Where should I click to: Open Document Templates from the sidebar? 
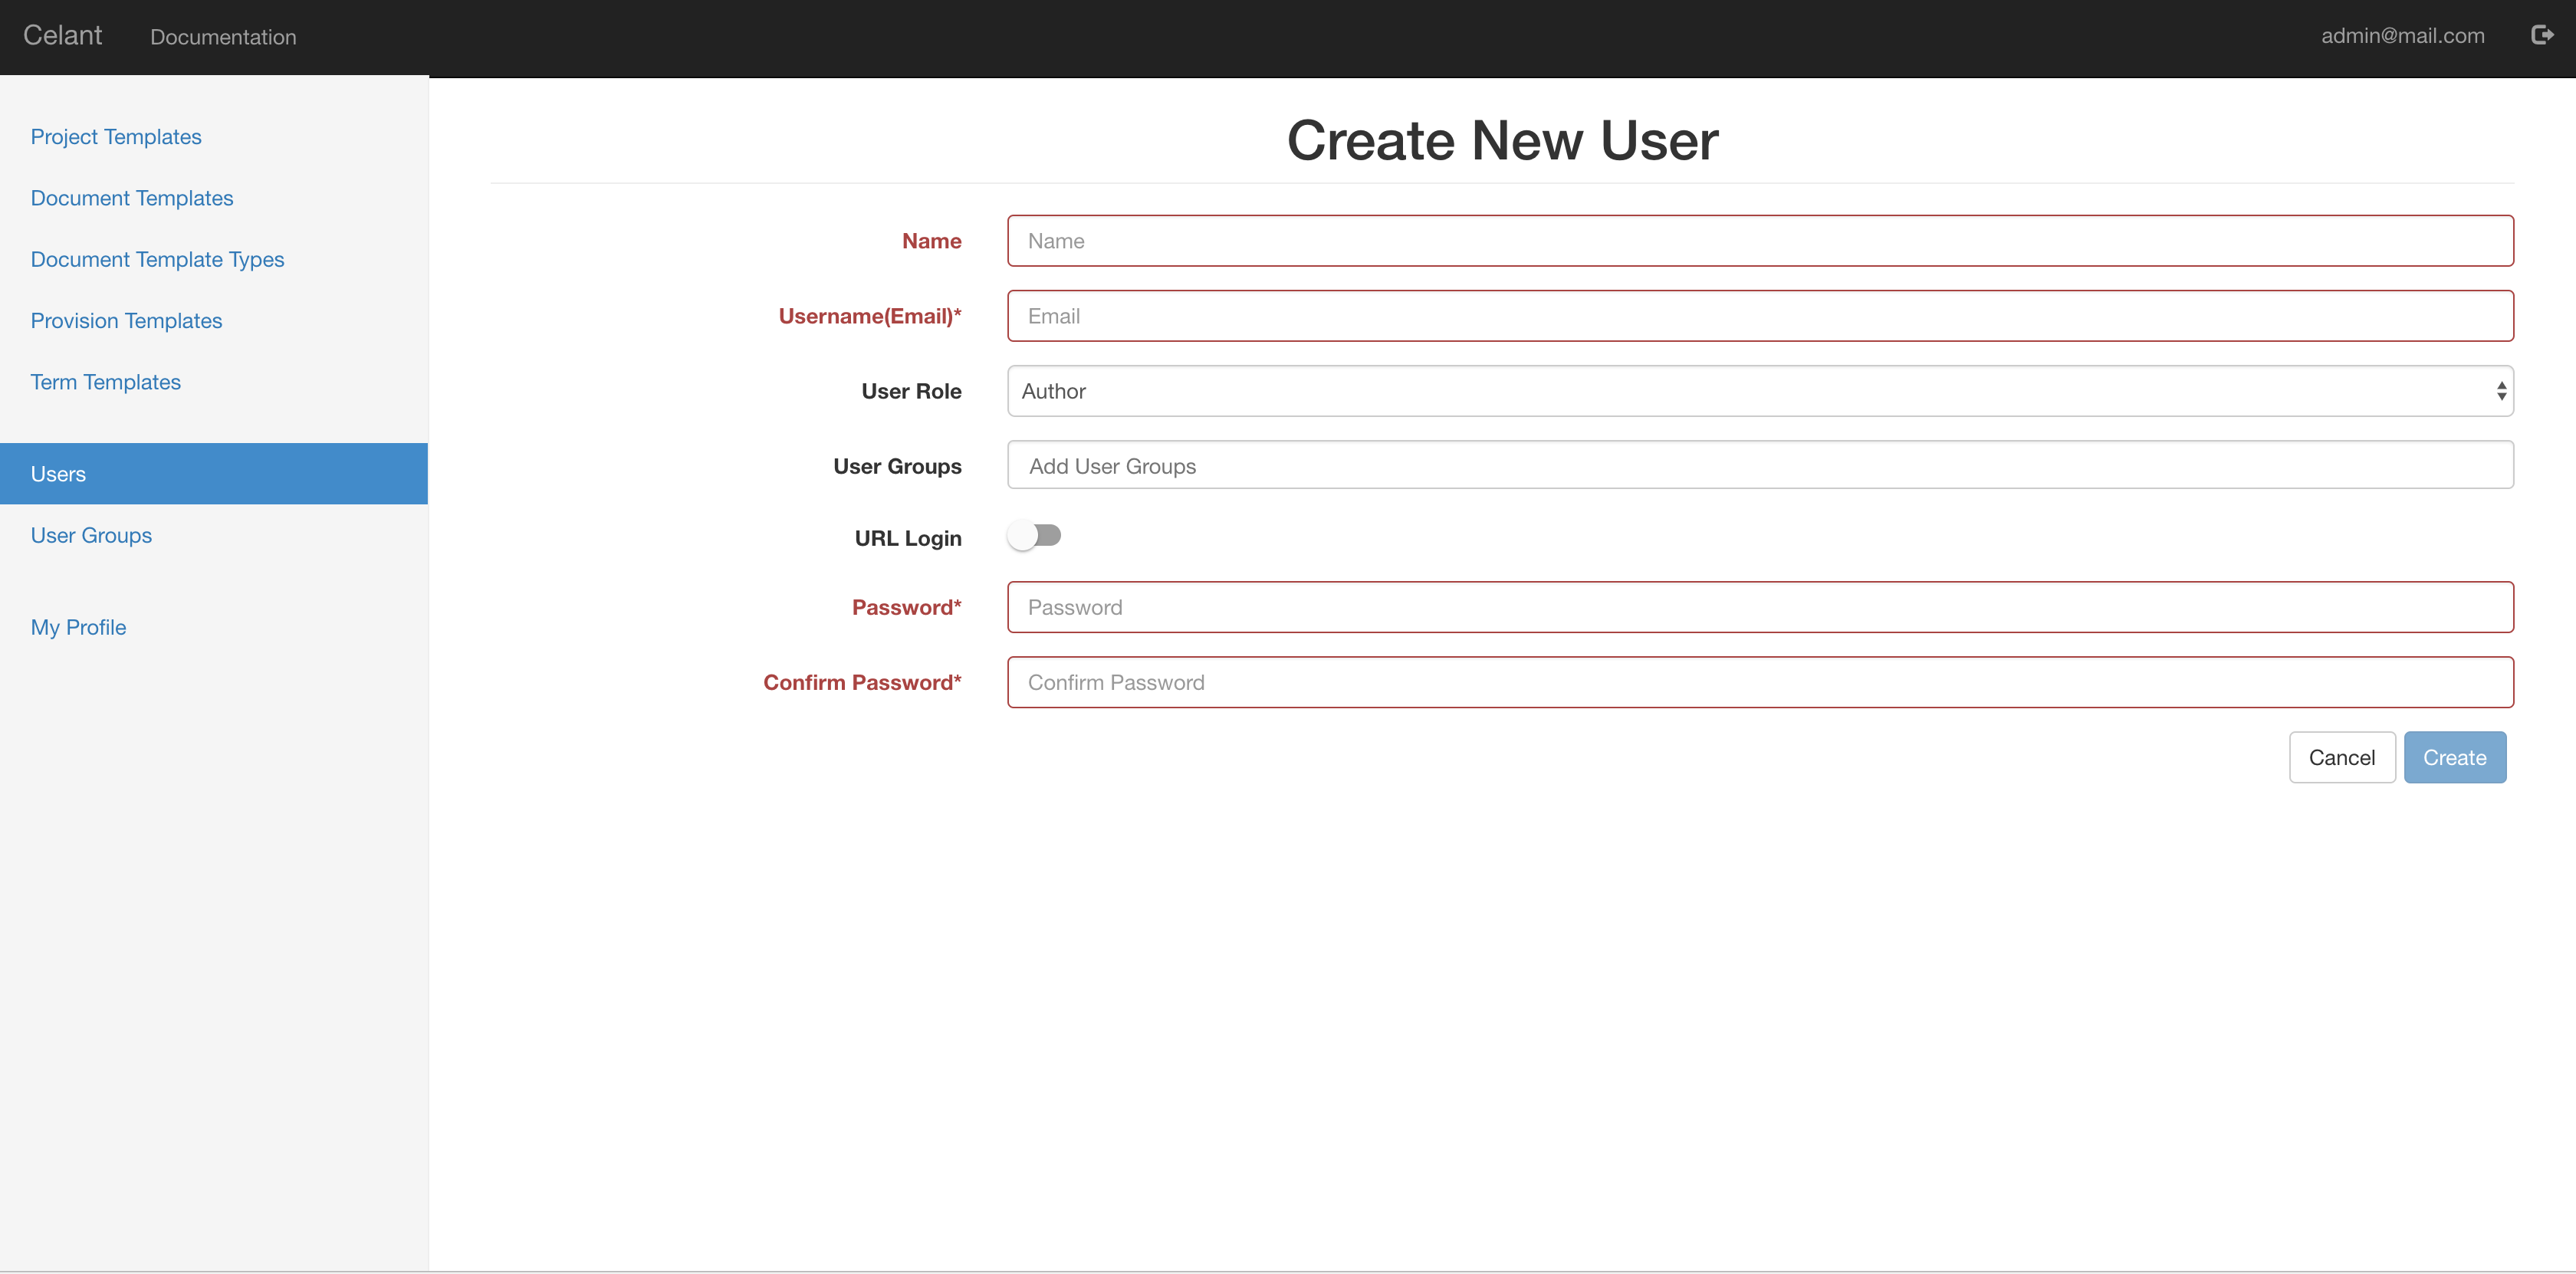[131, 198]
